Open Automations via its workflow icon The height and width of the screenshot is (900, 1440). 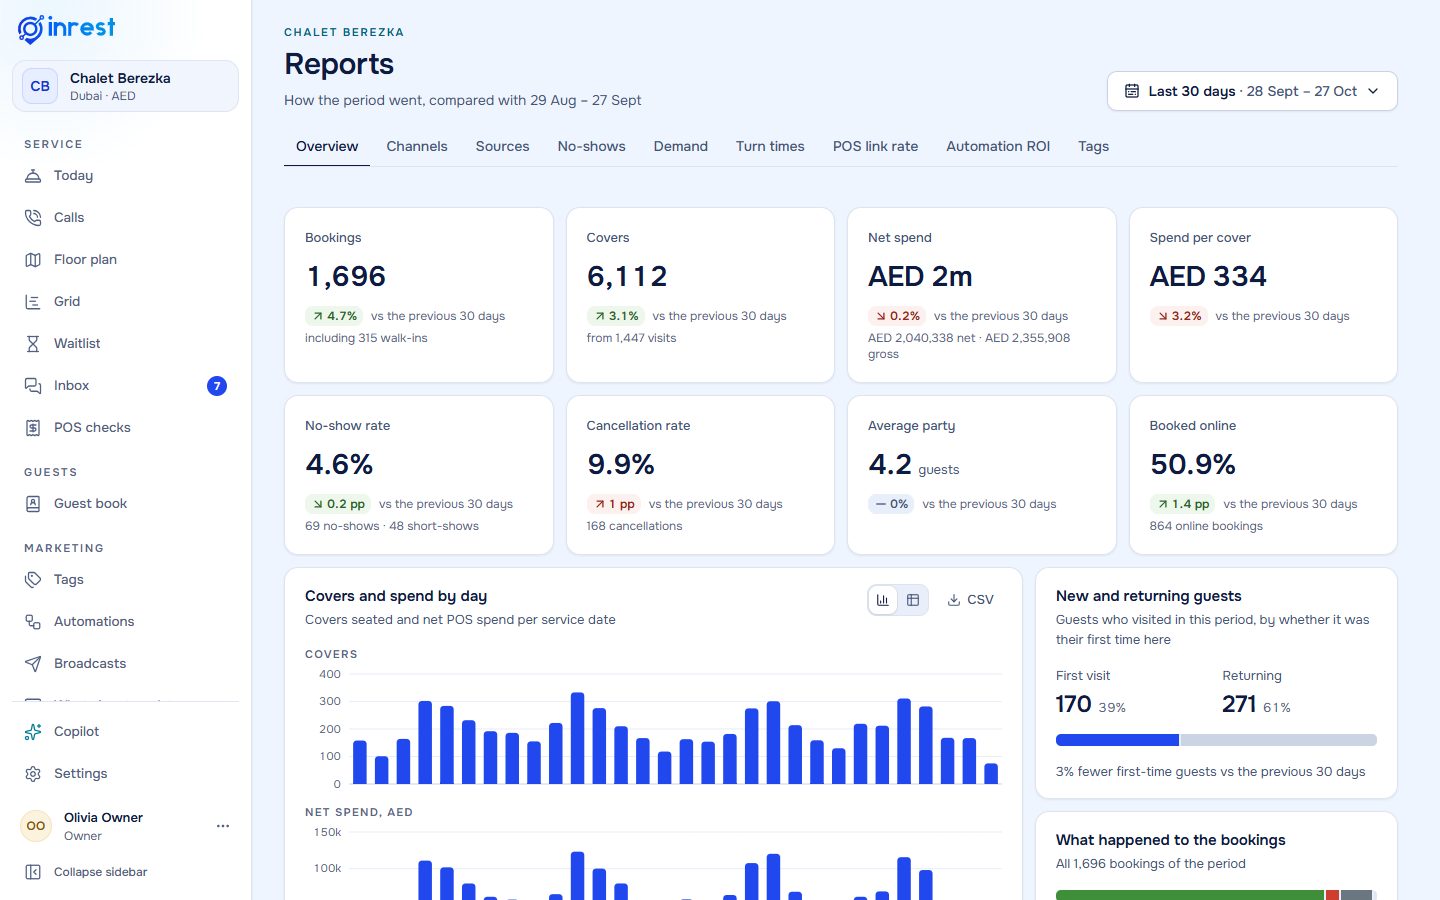33,621
